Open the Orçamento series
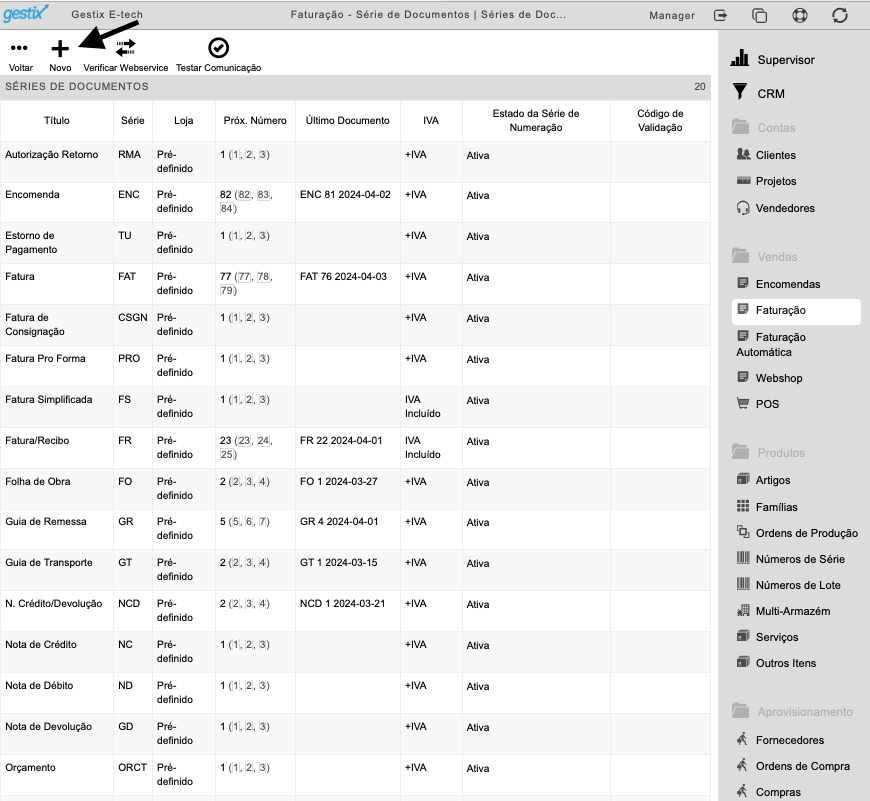The height and width of the screenshot is (801, 870). point(30,768)
